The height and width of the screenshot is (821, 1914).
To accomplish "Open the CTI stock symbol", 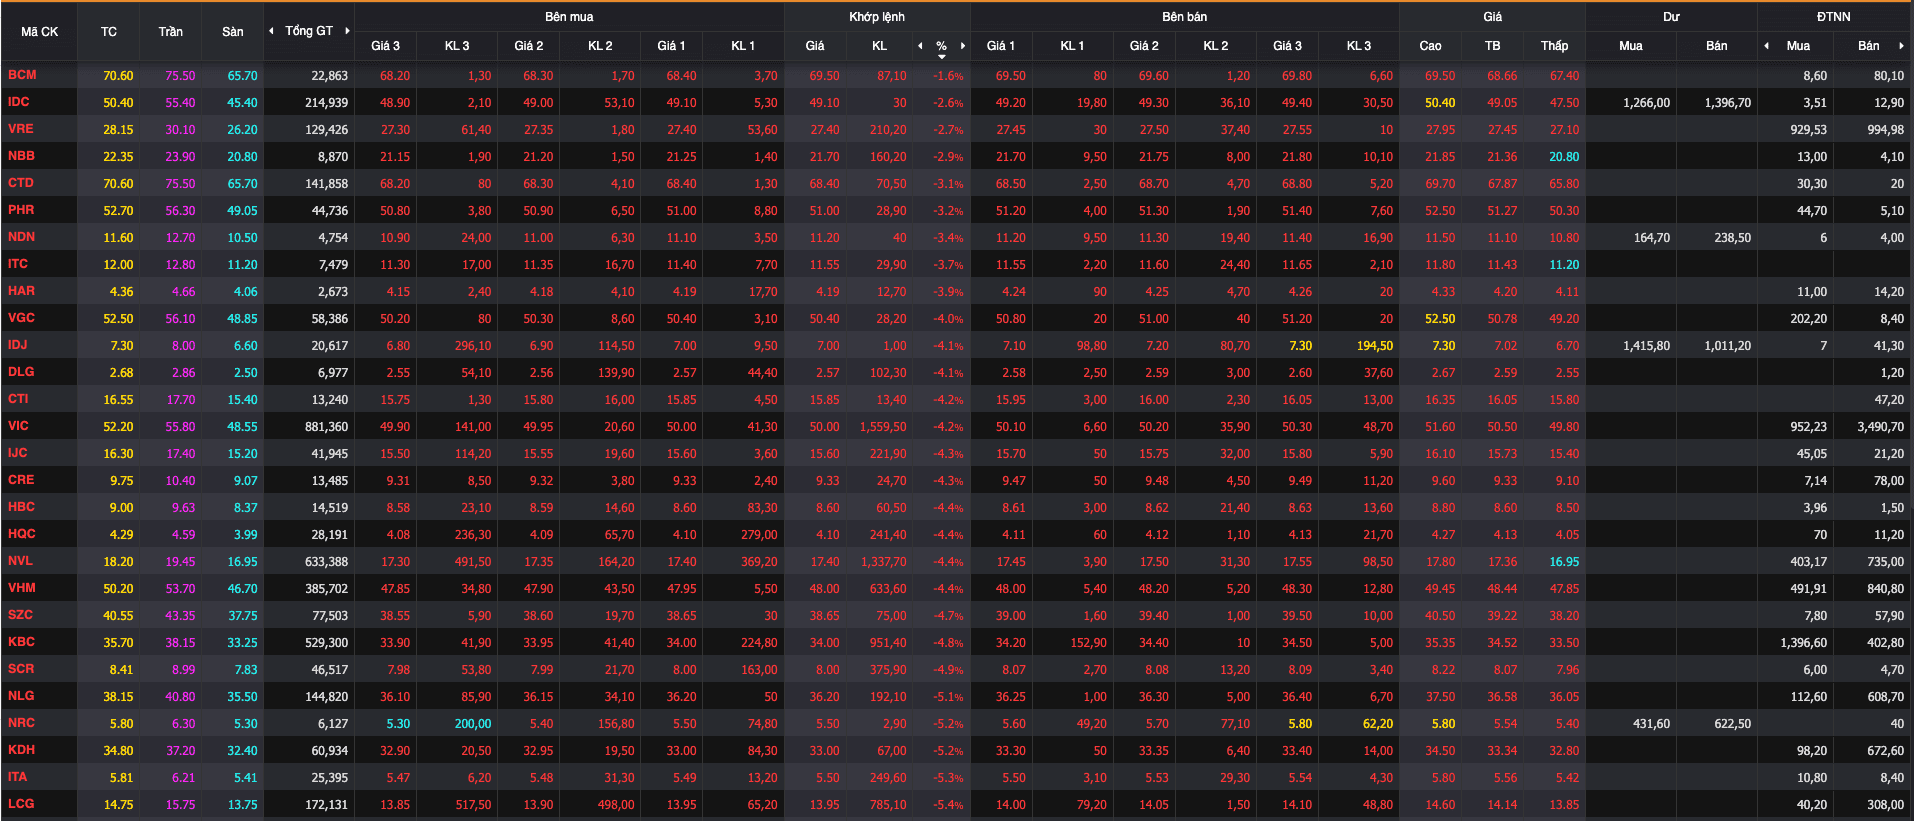I will [x=18, y=399].
